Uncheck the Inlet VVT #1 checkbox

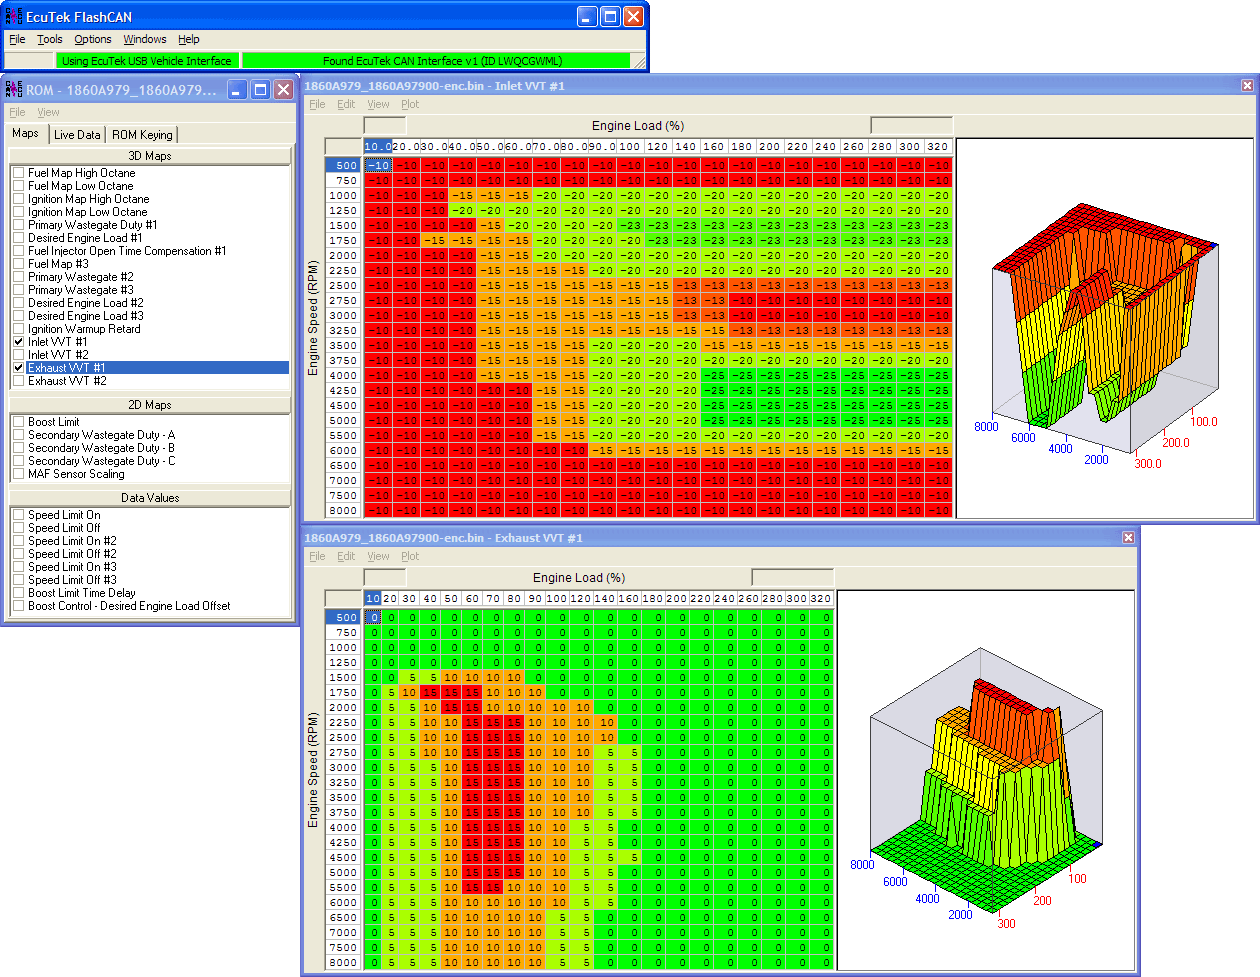[19, 342]
